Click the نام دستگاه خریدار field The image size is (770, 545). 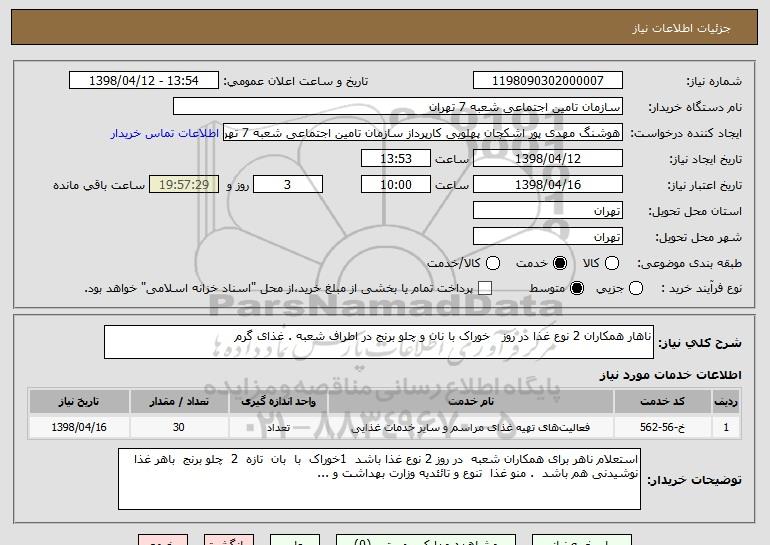pyautogui.click(x=398, y=107)
